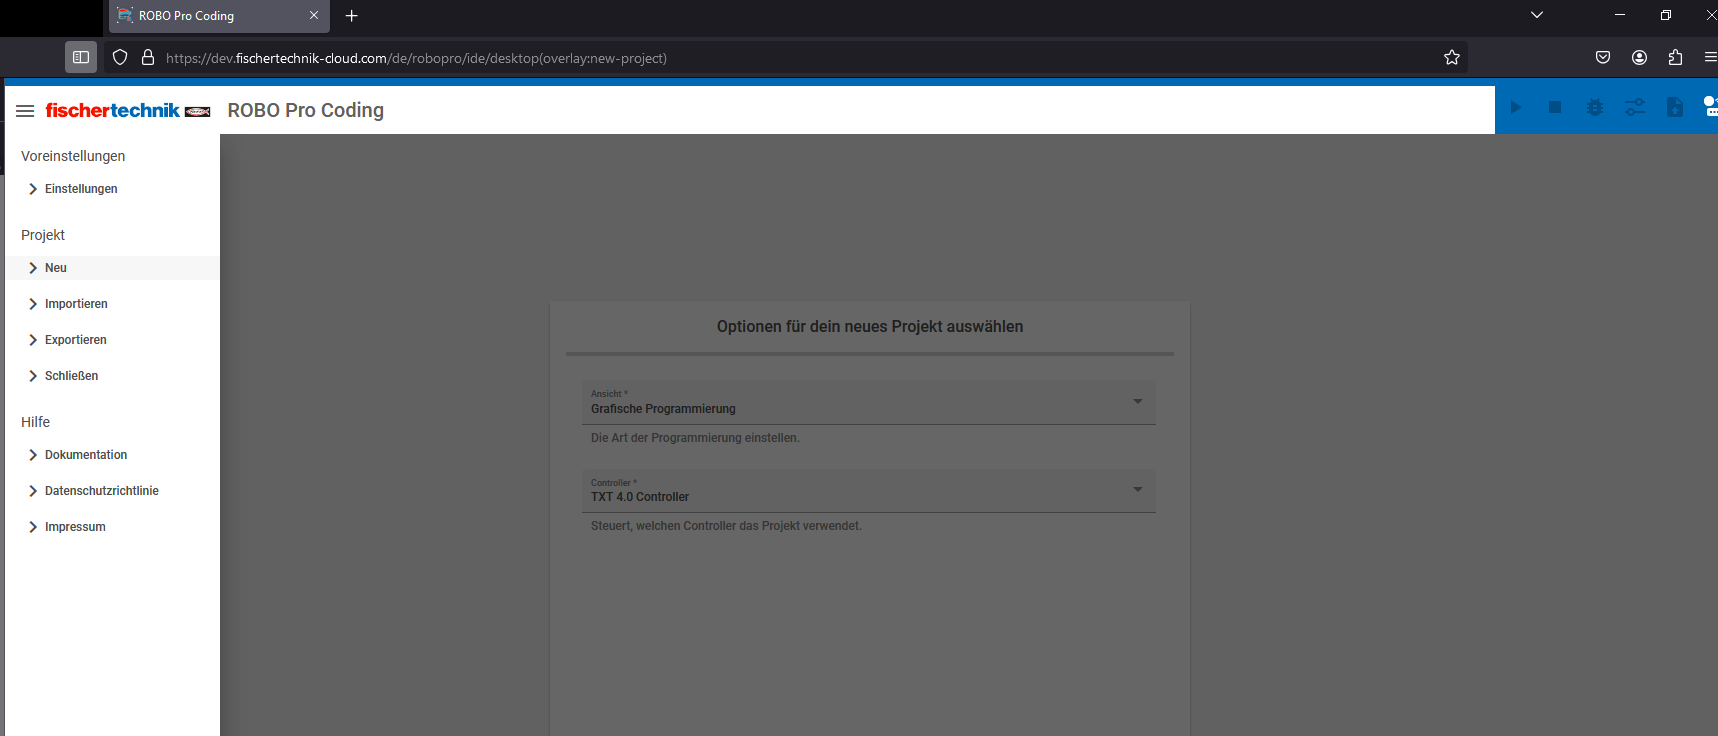Open a new browser tab
Viewport: 1718px width, 736px height.
[x=351, y=16]
